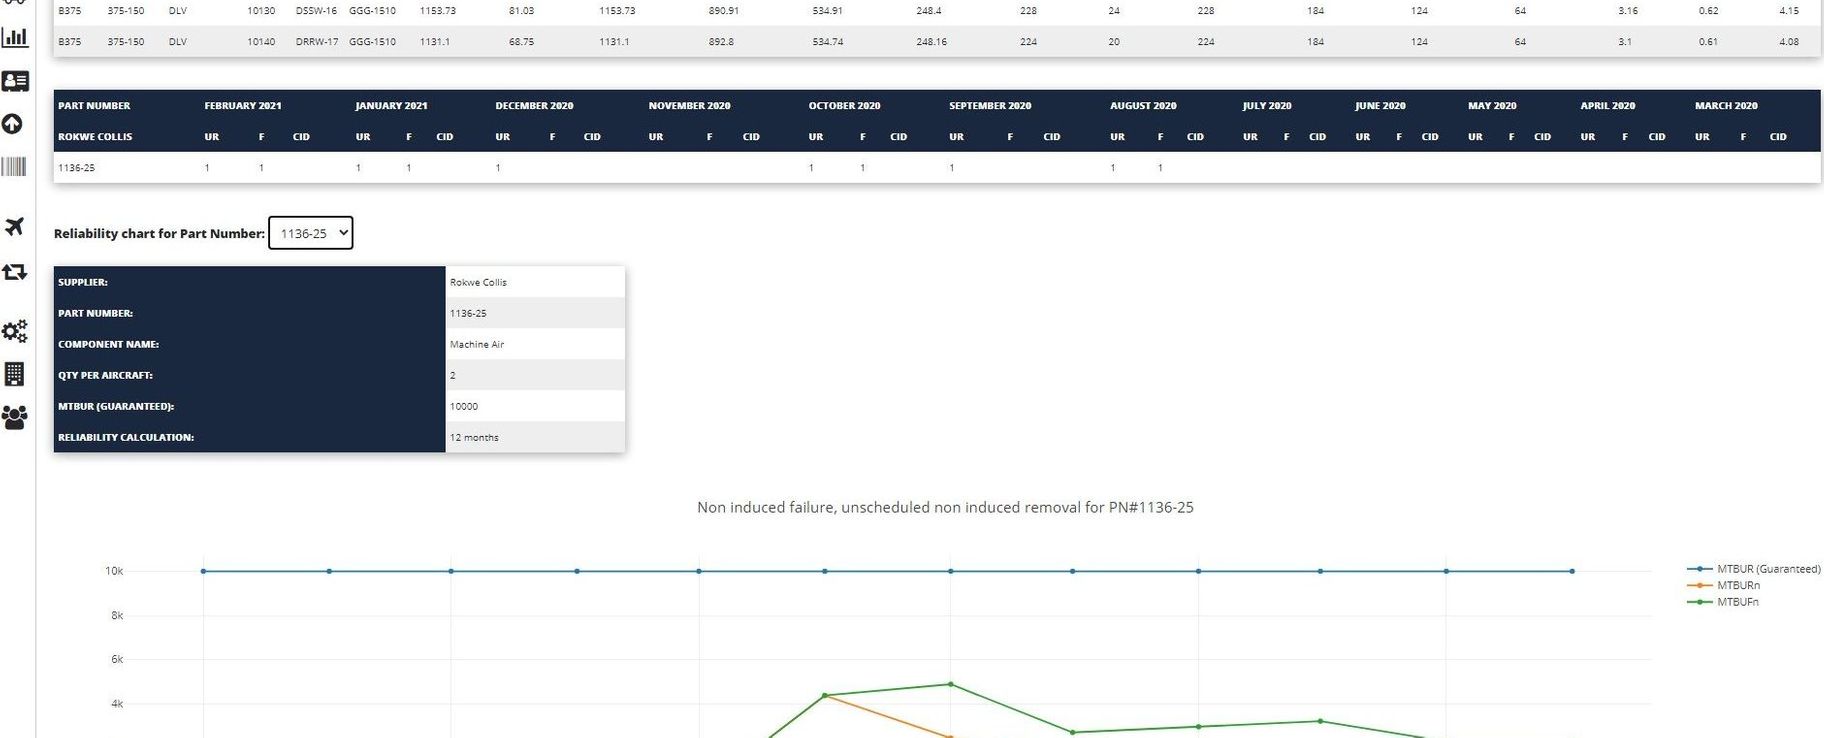Screen dimensions: 1824x738
Task: Click the 10130 cell in top table
Action: coord(261,11)
